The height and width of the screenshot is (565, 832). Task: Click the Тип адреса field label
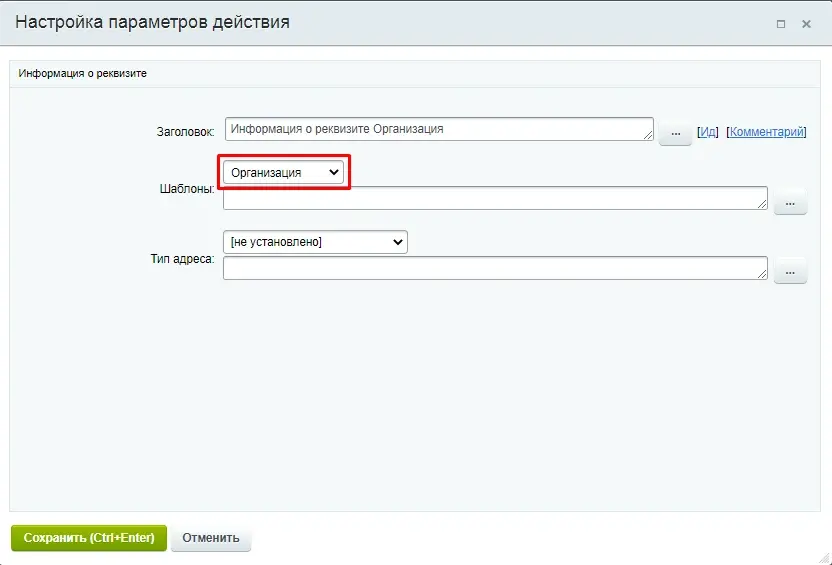point(181,259)
